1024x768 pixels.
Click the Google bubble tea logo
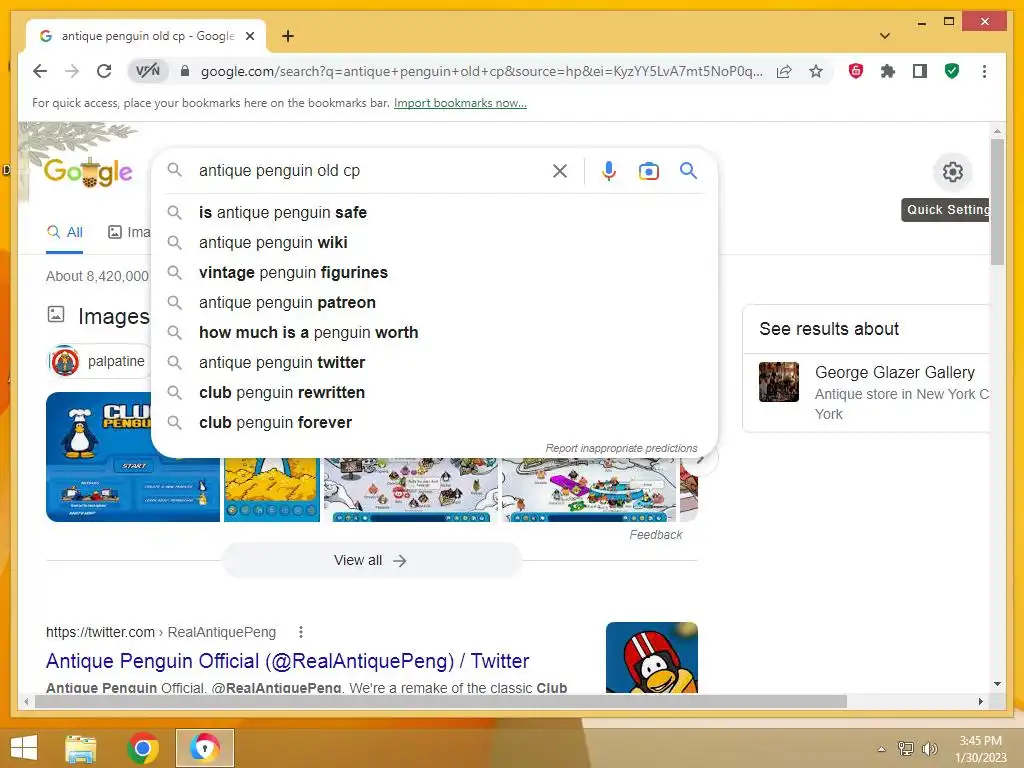(88, 171)
